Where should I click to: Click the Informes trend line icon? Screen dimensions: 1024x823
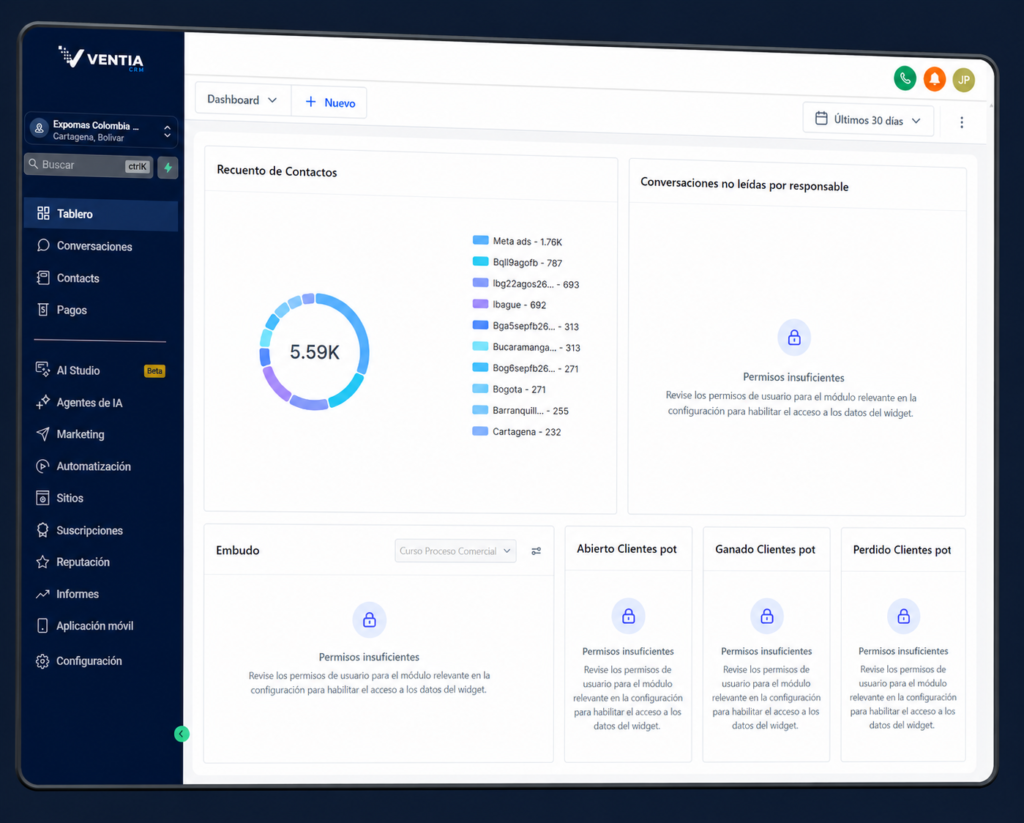coord(42,594)
